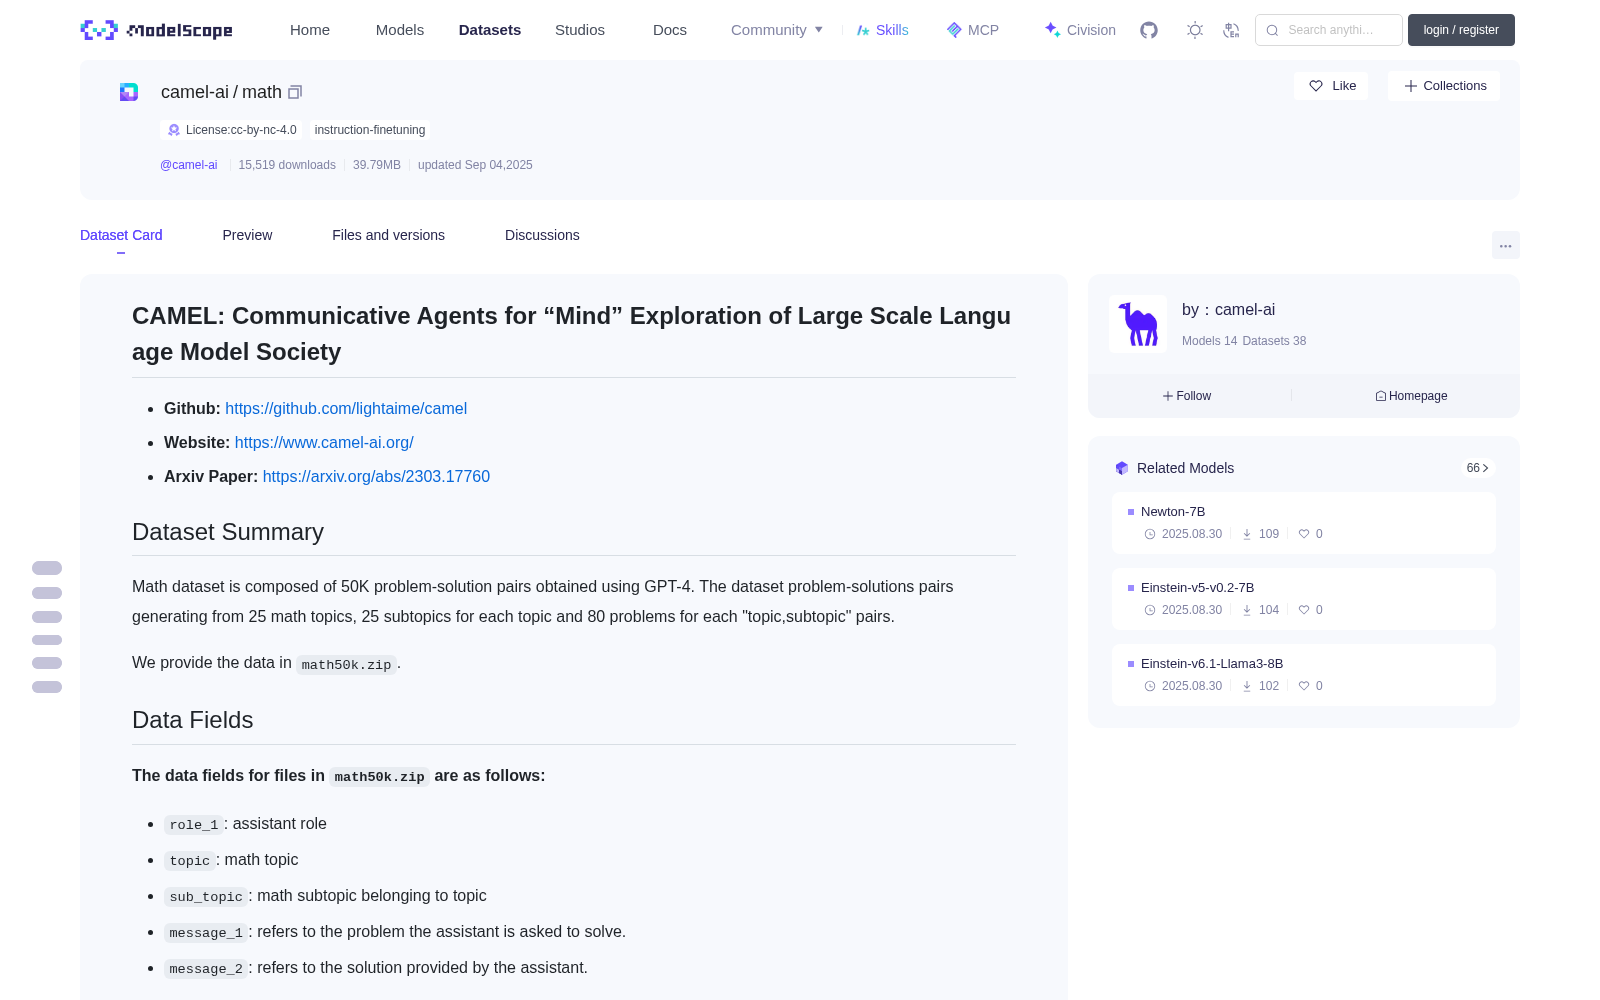Open the GitHub icon link
Viewport: 1600px width, 1000px height.
pyautogui.click(x=1149, y=30)
